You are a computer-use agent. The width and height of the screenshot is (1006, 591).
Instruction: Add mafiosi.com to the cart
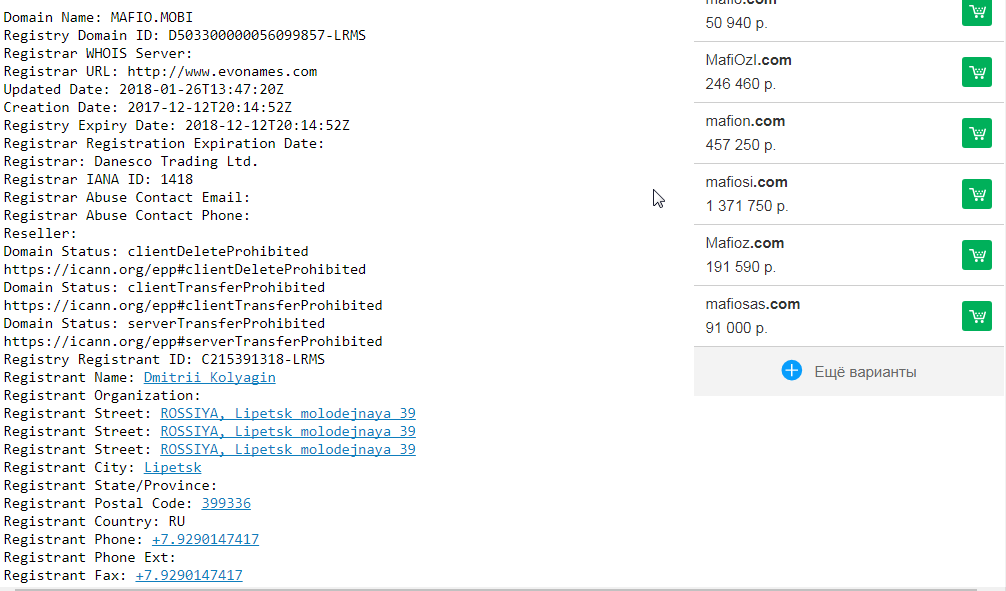[976, 194]
